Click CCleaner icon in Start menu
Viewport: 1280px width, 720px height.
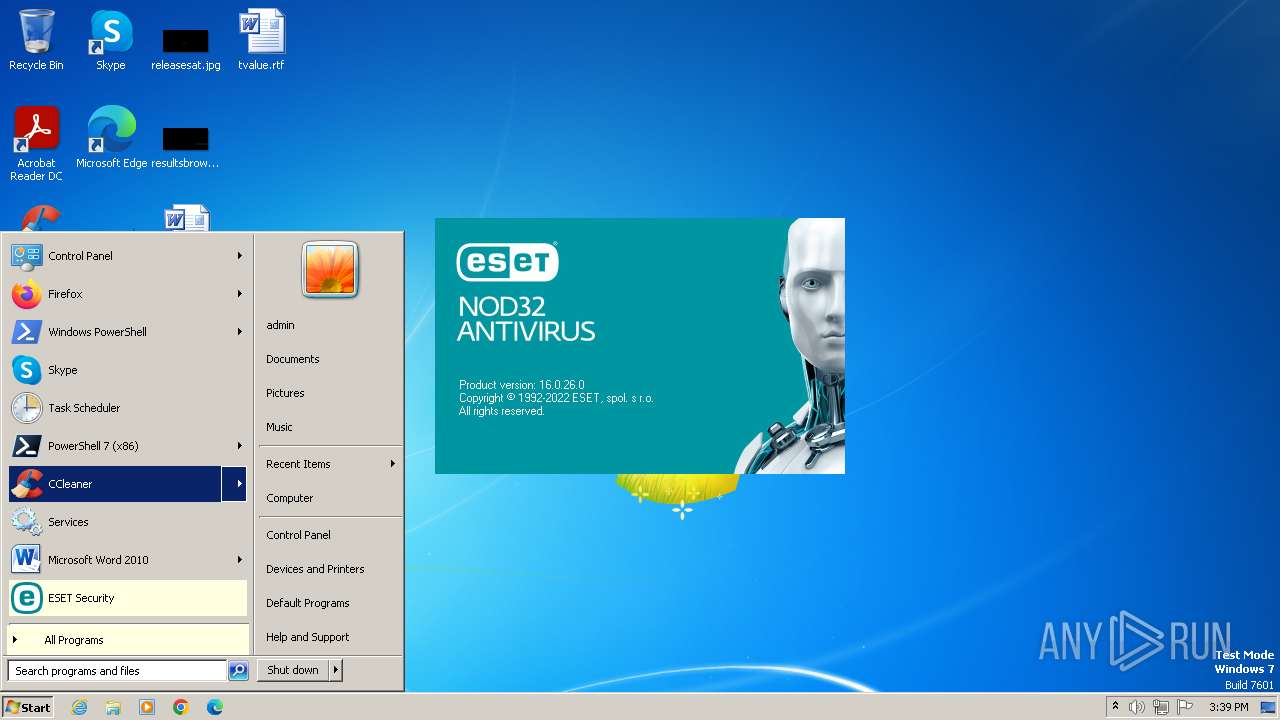tap(26, 484)
